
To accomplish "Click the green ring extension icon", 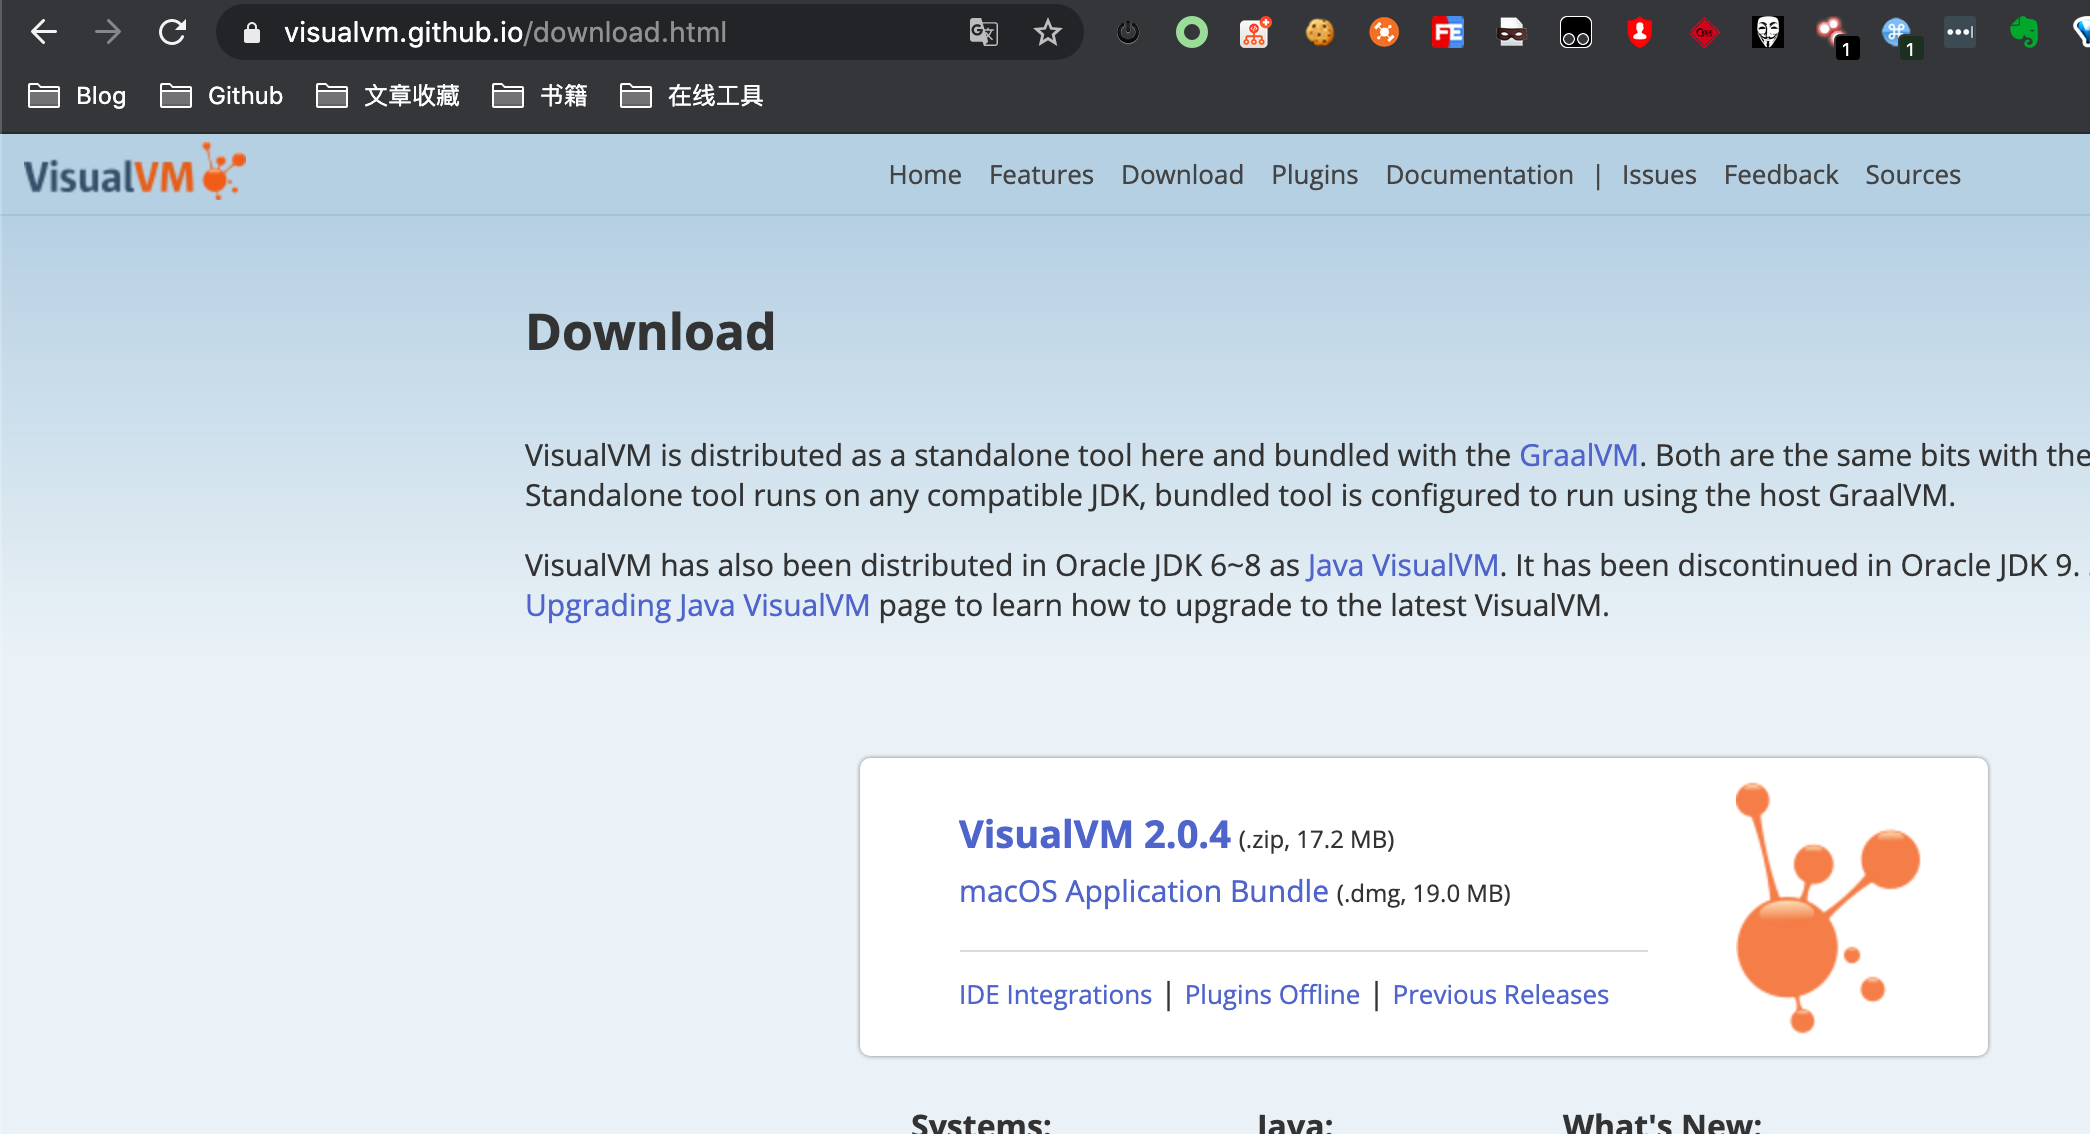I will (1191, 33).
